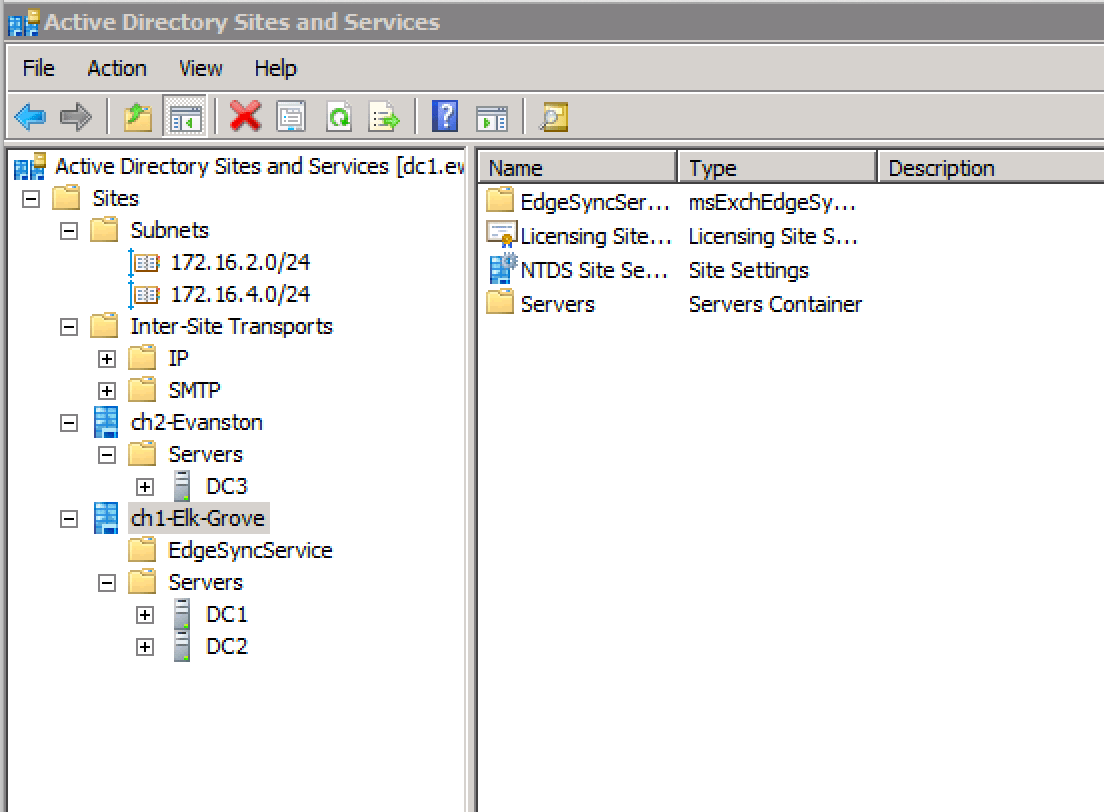Sort by the Type column header

pos(777,168)
